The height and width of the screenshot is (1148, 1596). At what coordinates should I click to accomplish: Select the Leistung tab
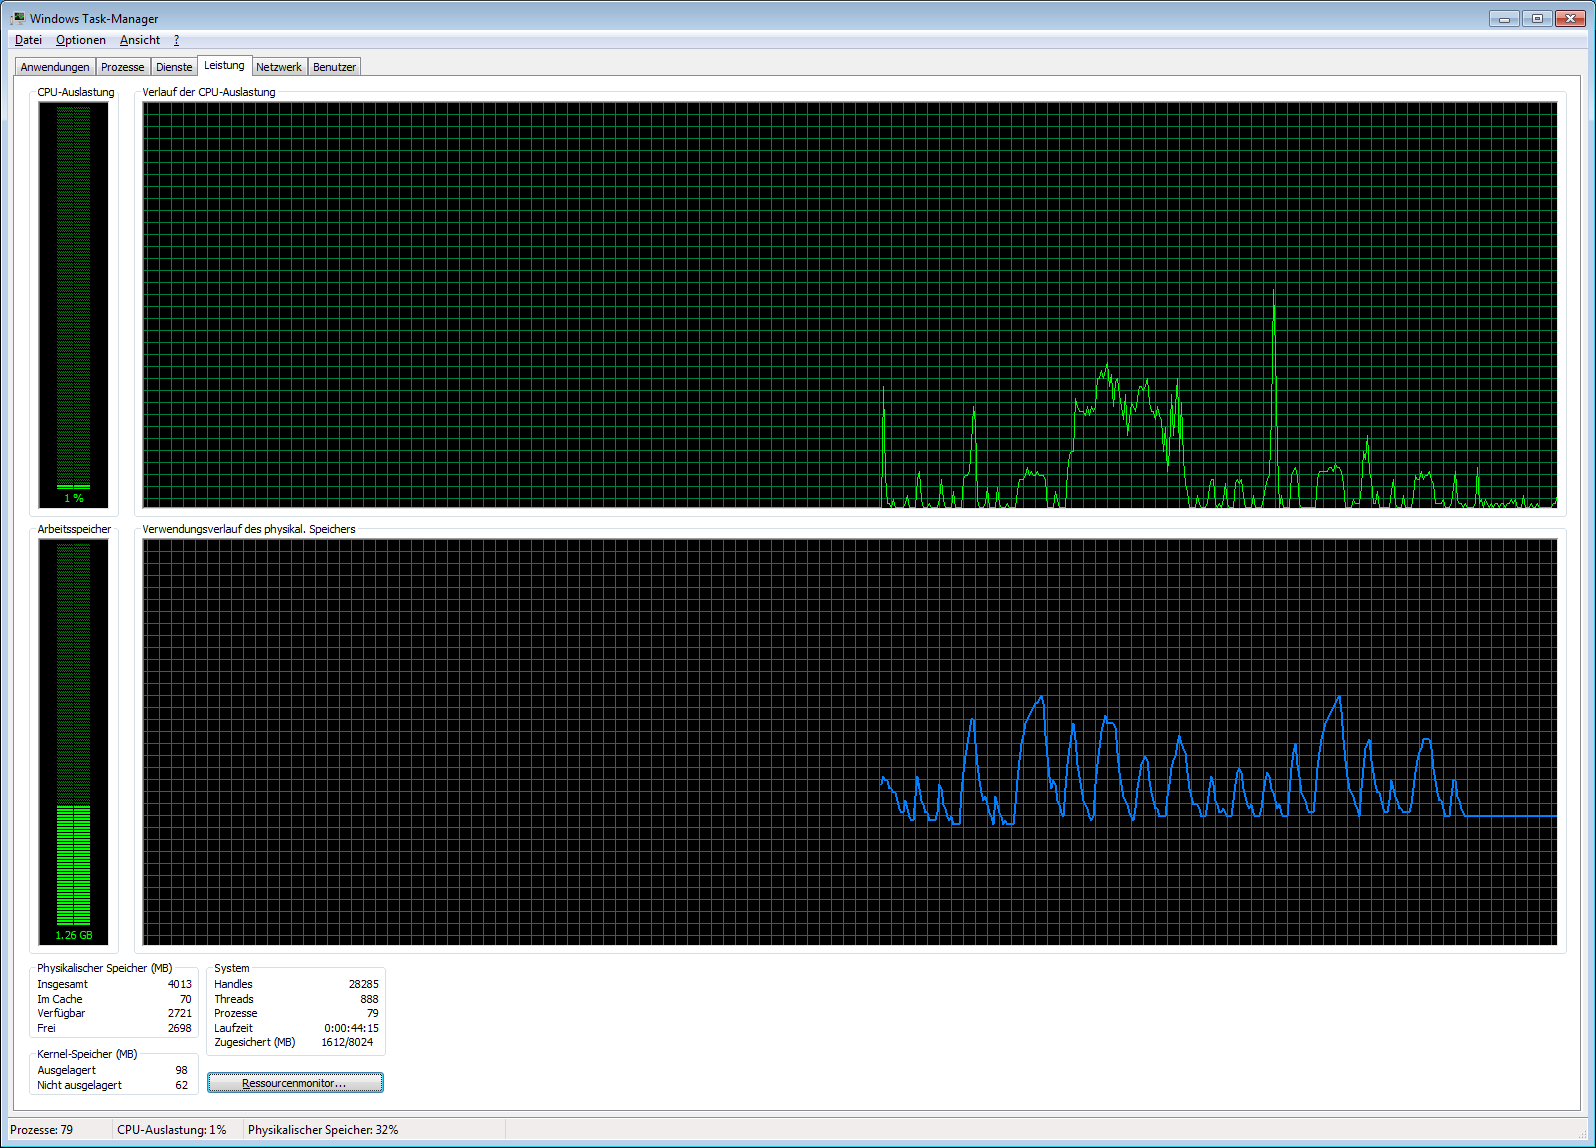(x=224, y=65)
